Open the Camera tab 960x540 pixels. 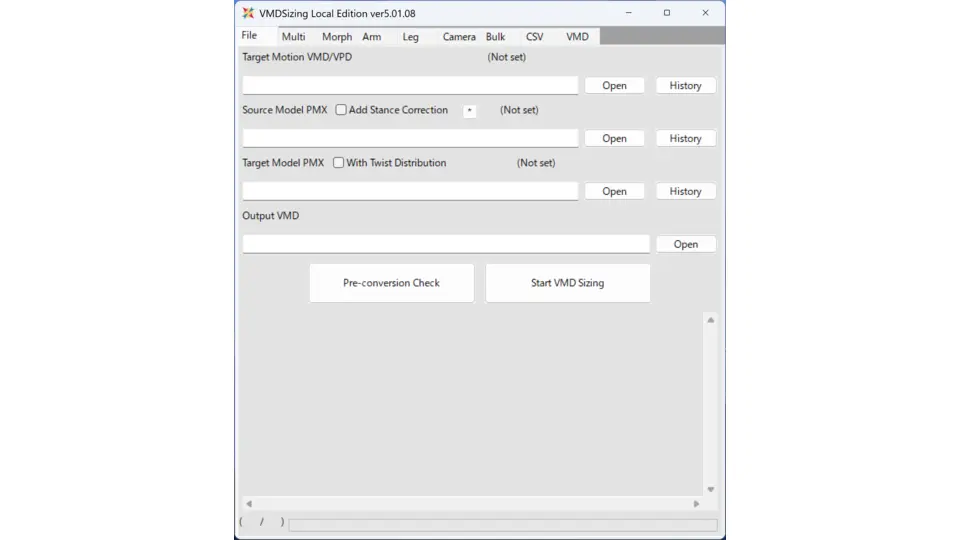point(459,37)
